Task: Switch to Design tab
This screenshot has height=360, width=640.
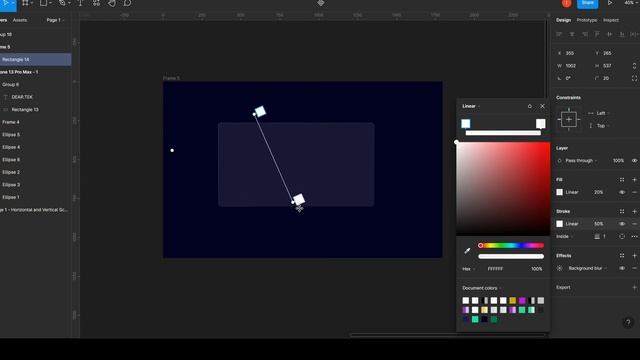Action: pos(563,20)
